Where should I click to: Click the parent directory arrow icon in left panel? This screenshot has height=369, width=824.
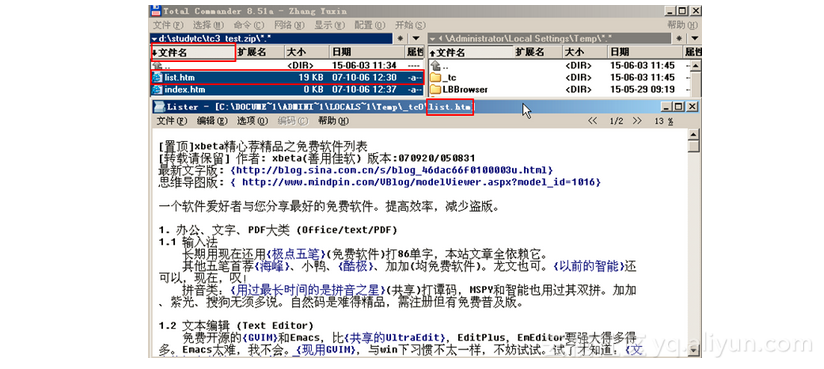click(x=157, y=66)
